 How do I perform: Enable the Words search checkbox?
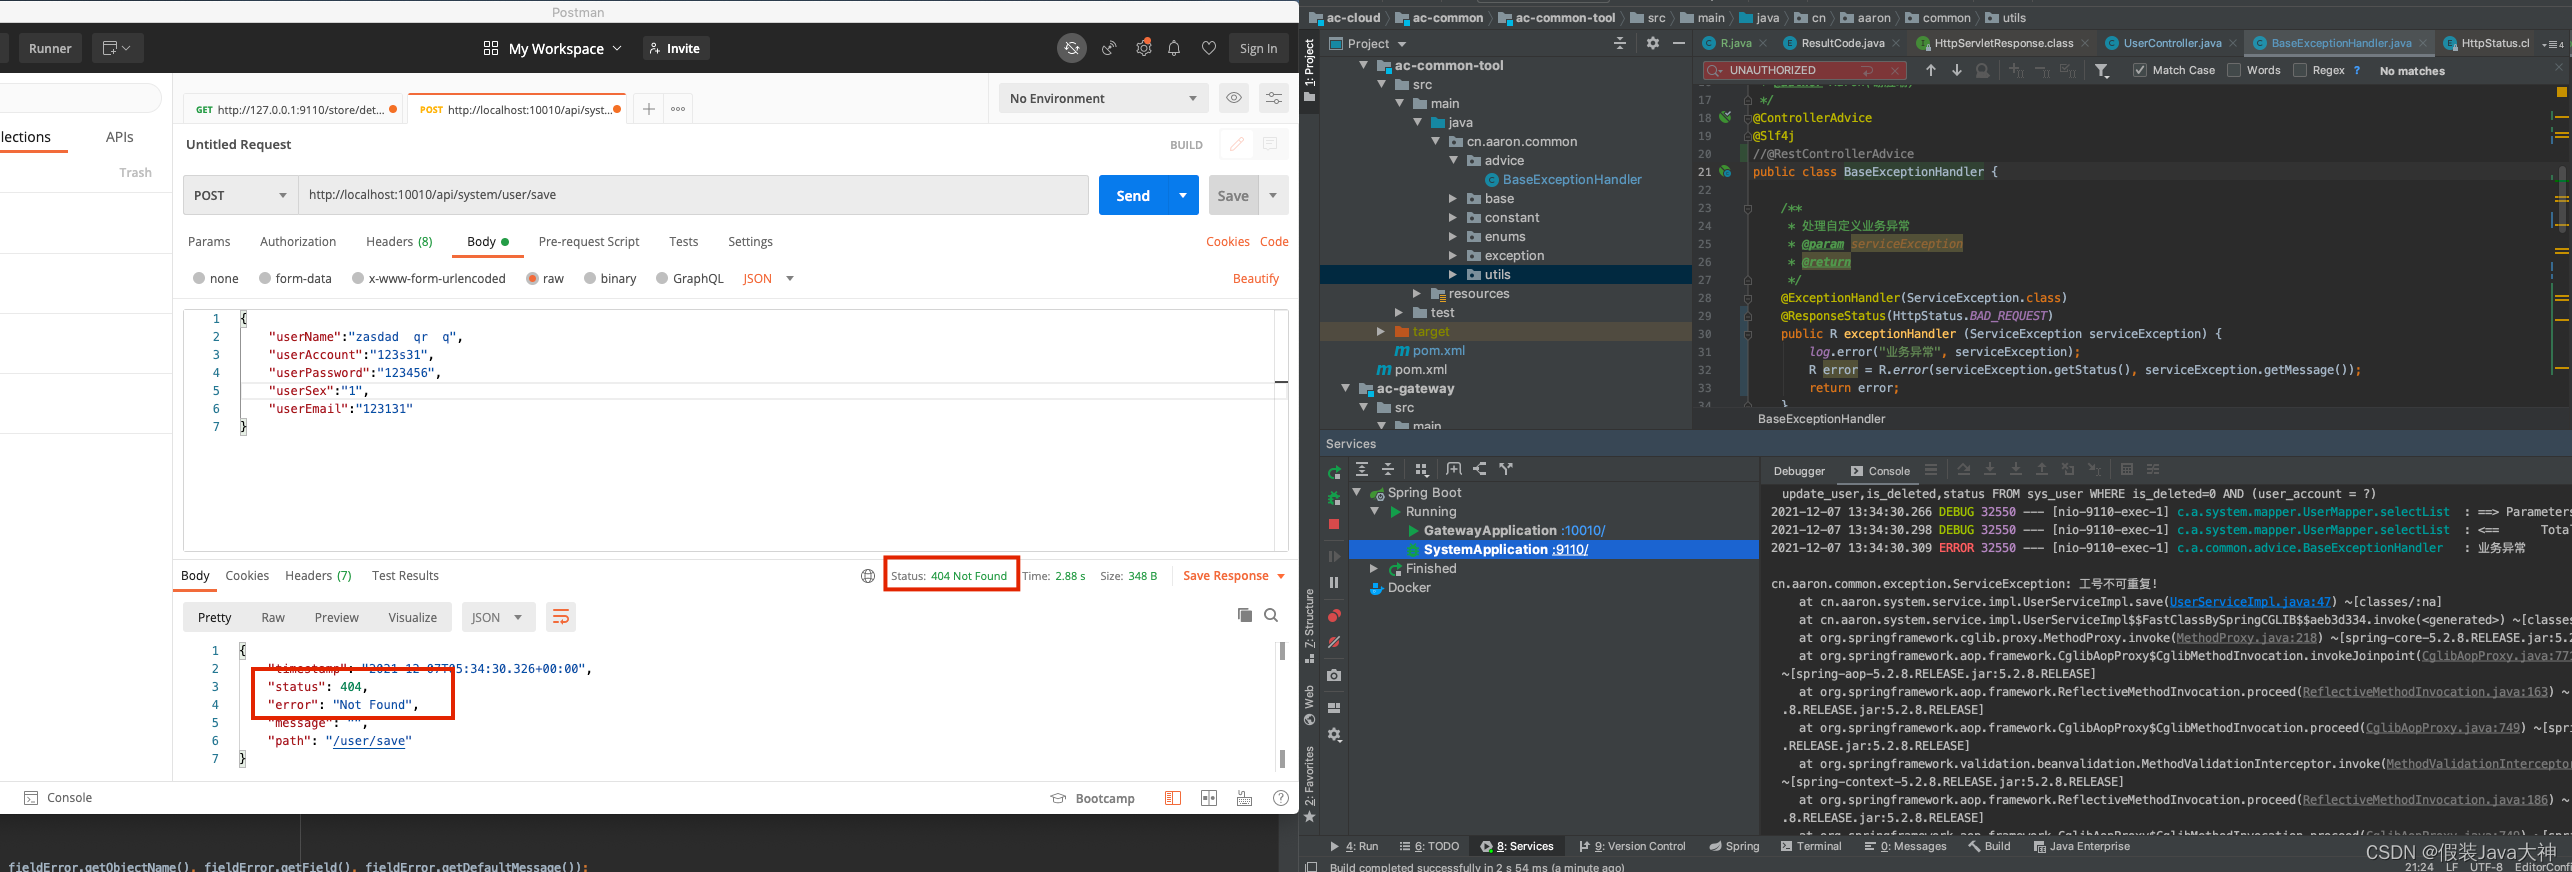[x=2234, y=70]
